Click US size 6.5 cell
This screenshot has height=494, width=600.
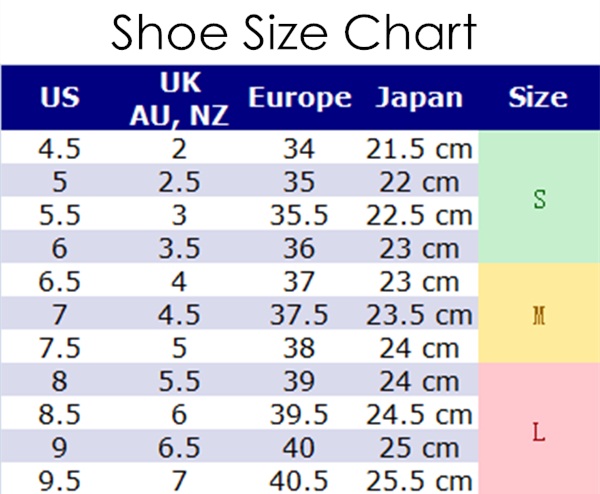[x=59, y=282]
